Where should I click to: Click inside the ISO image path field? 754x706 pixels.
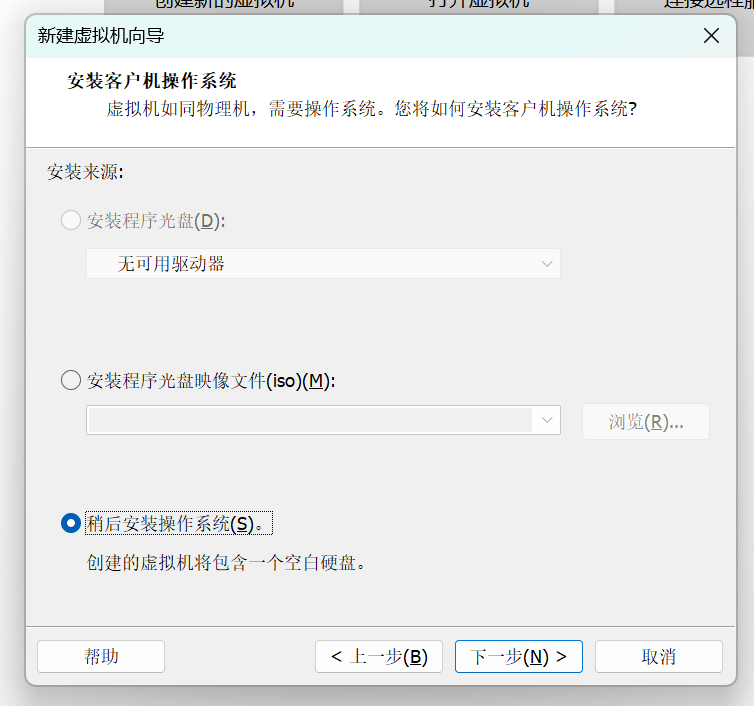(x=310, y=421)
